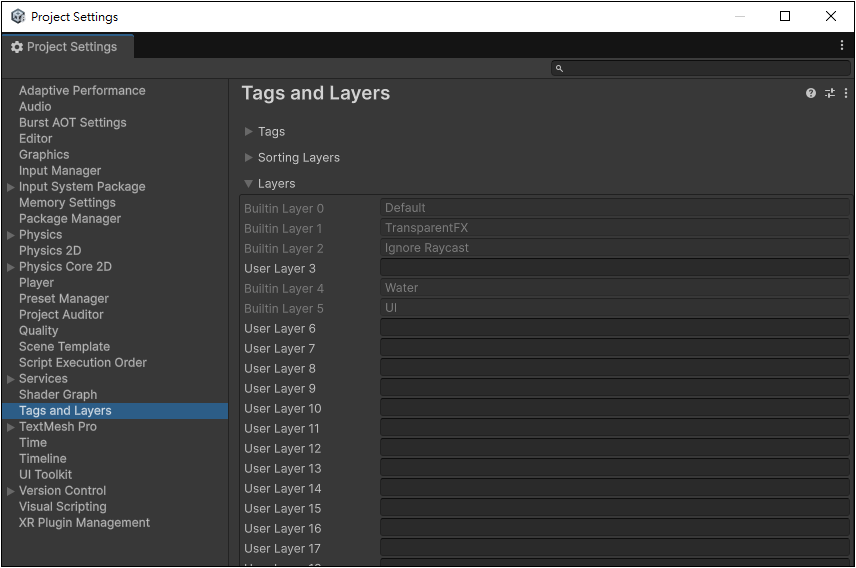Select Scene Template category
The image size is (856, 568).
pyautogui.click(x=64, y=347)
